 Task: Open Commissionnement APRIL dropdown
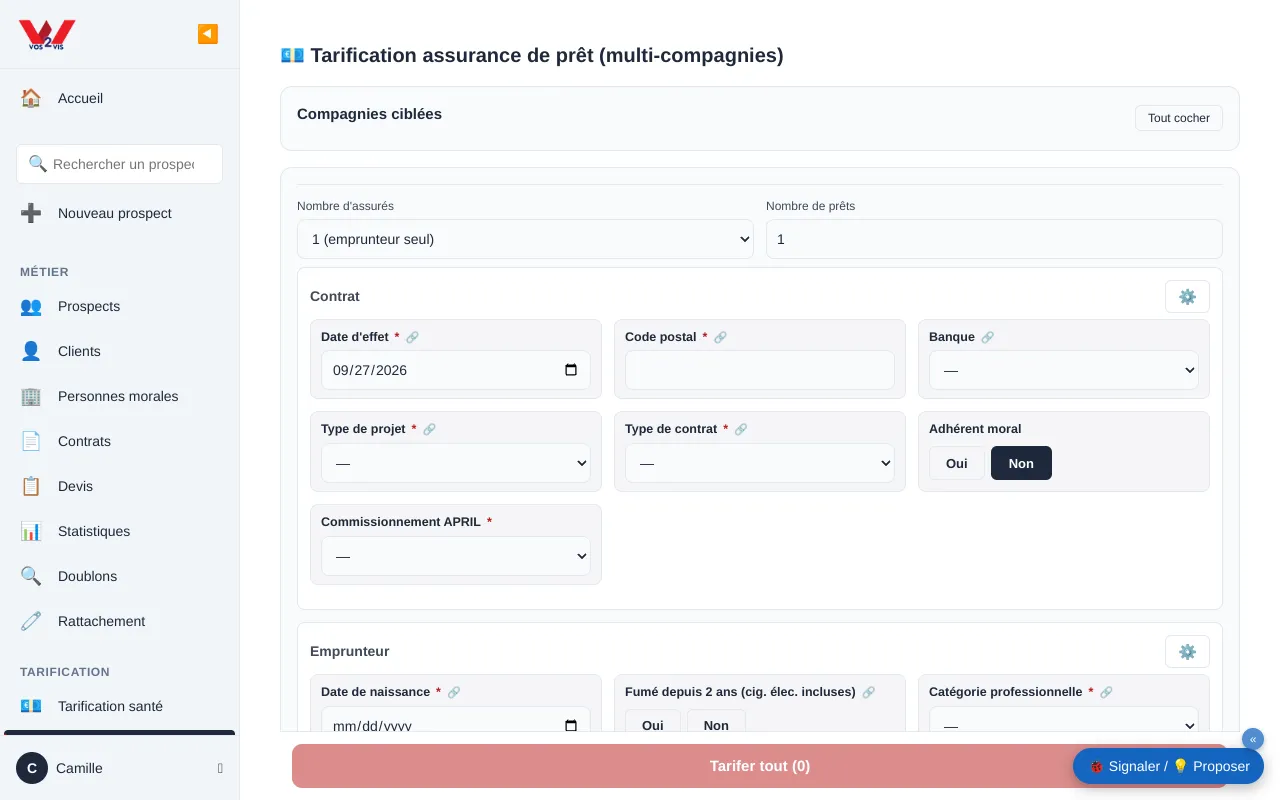click(456, 556)
